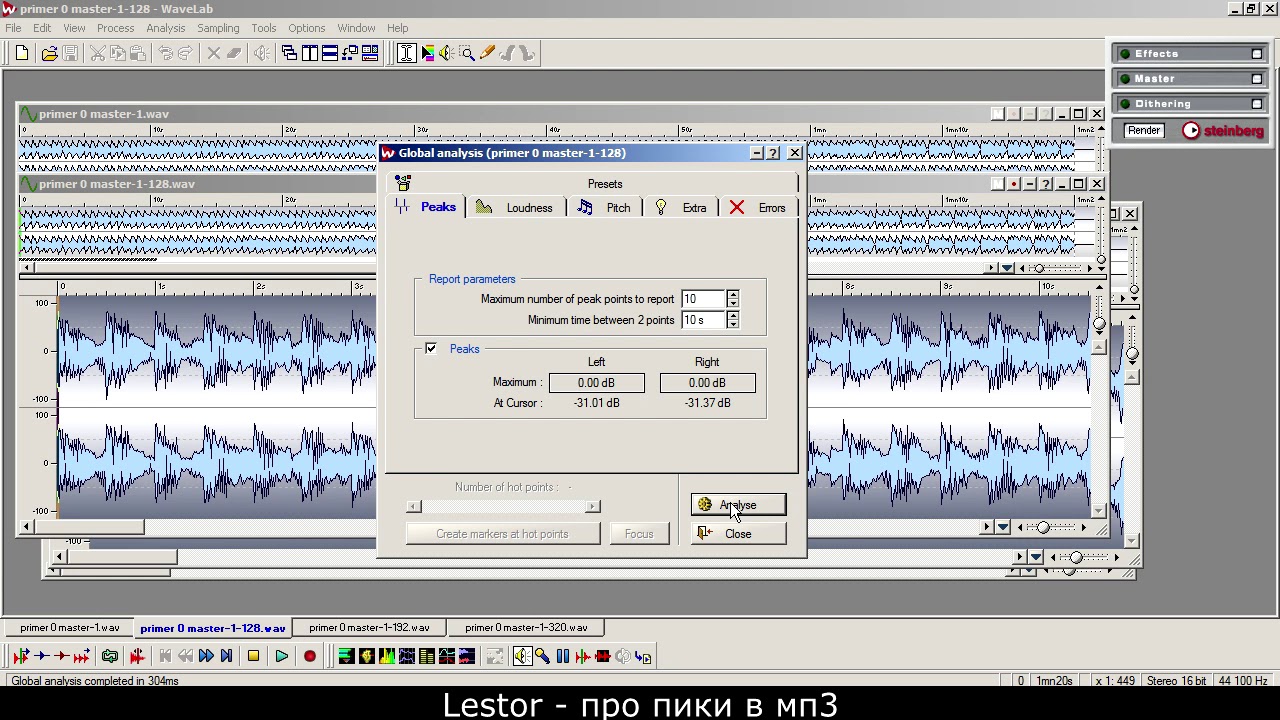Start recording with the red circle

[x=309, y=656]
